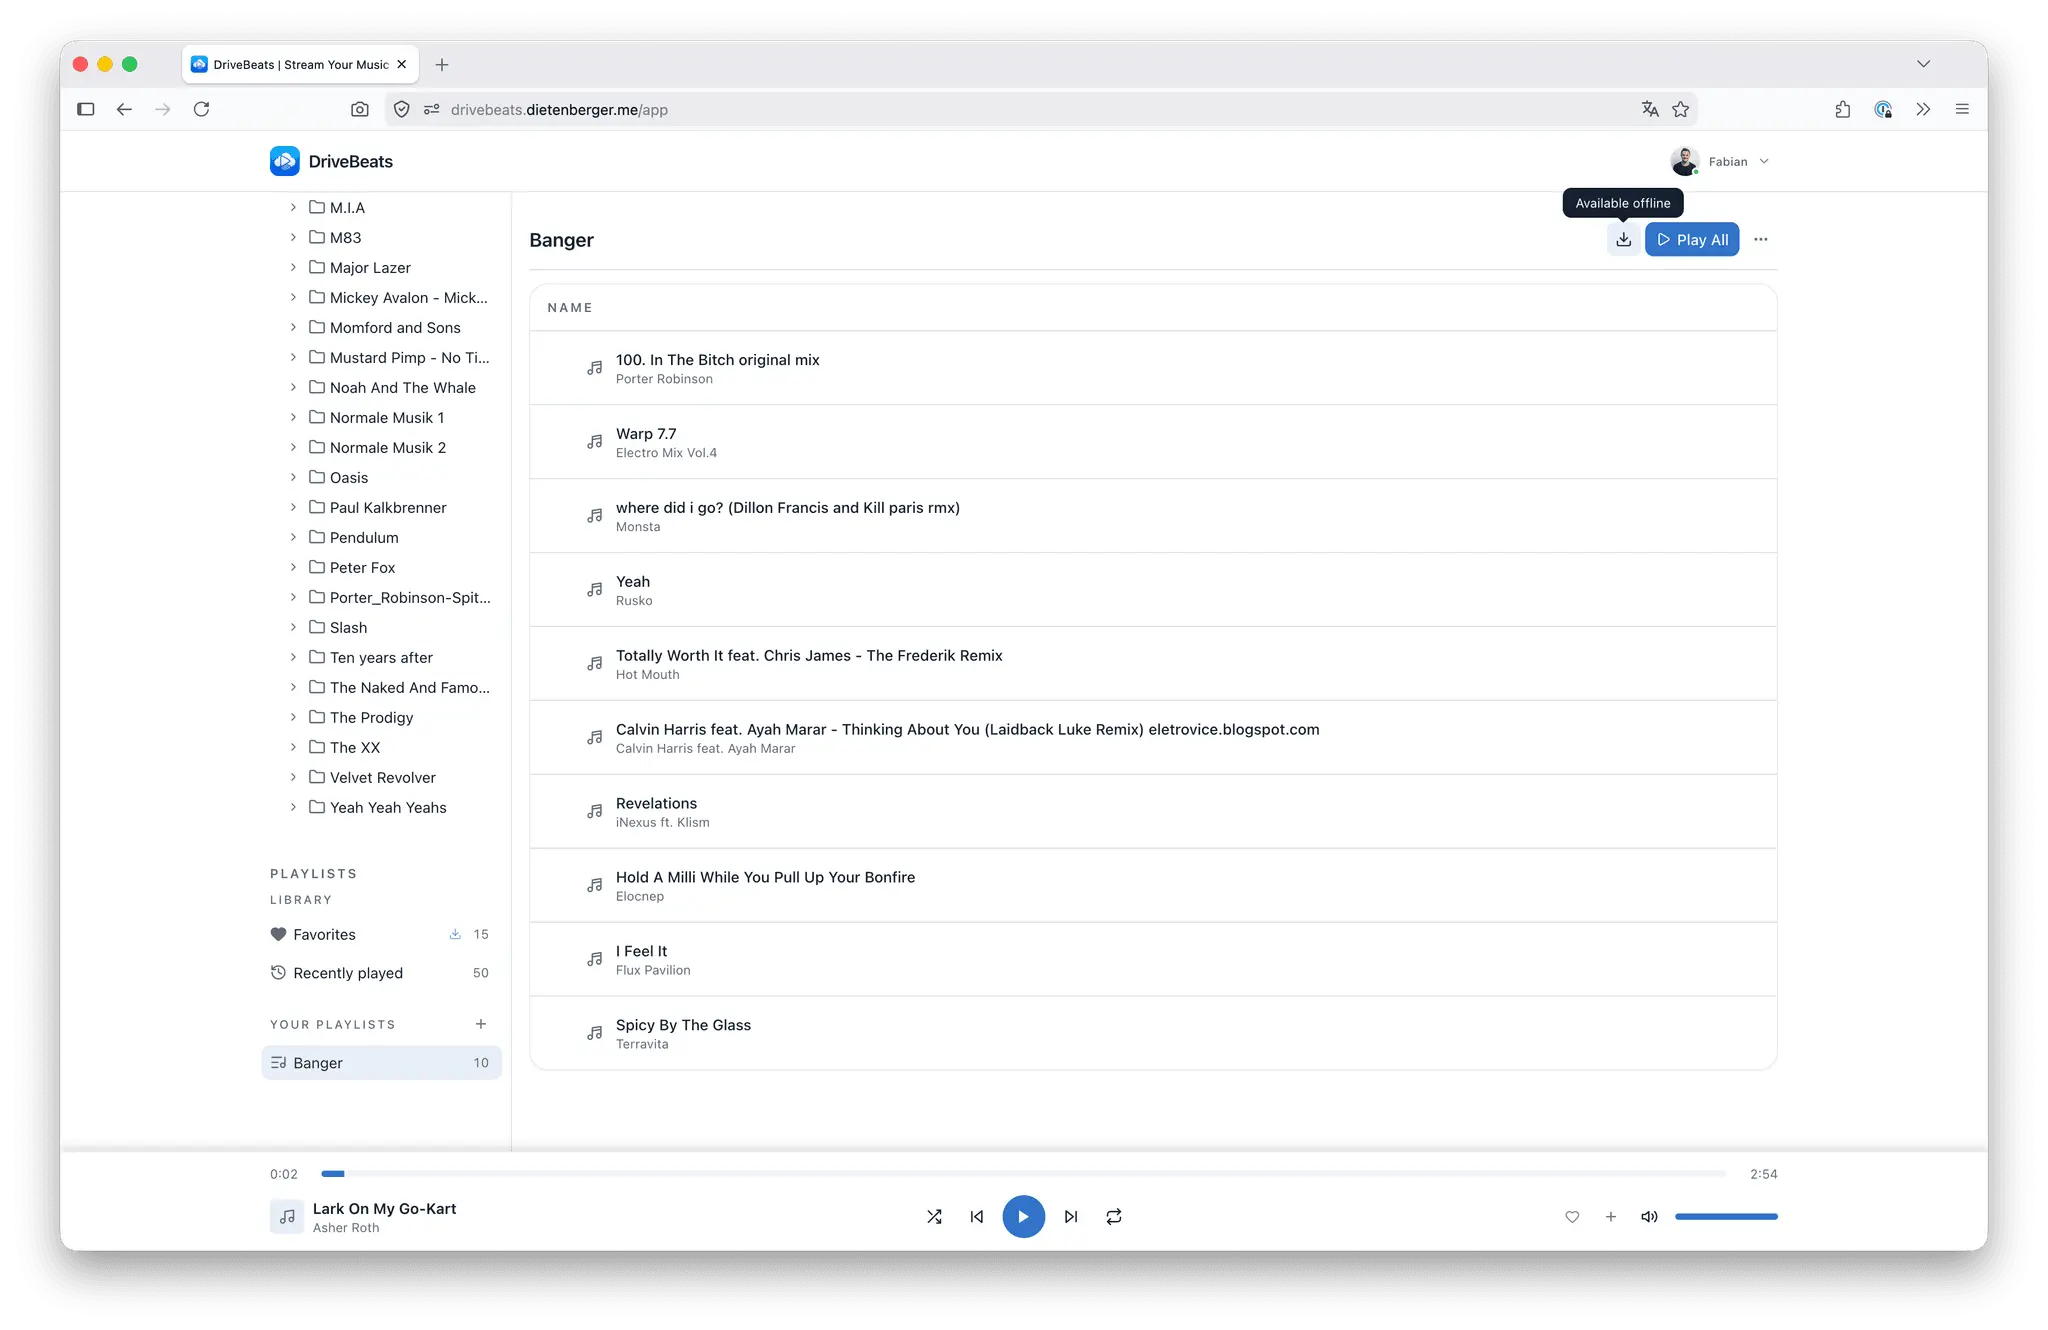Play I Feel It by Flux Pavilion
Screen dimensions: 2048x1330
click(x=1153, y=960)
